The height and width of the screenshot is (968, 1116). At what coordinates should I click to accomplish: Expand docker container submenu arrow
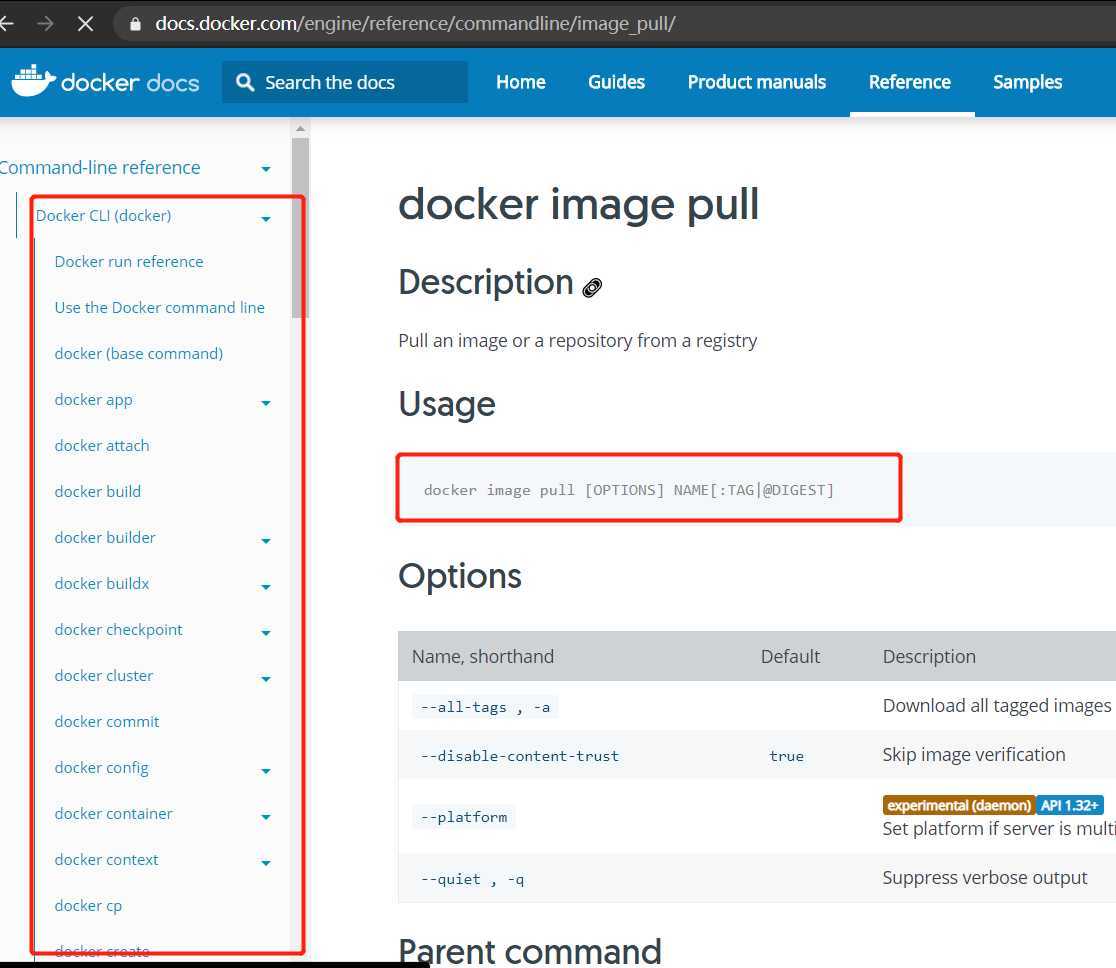pyautogui.click(x=265, y=817)
